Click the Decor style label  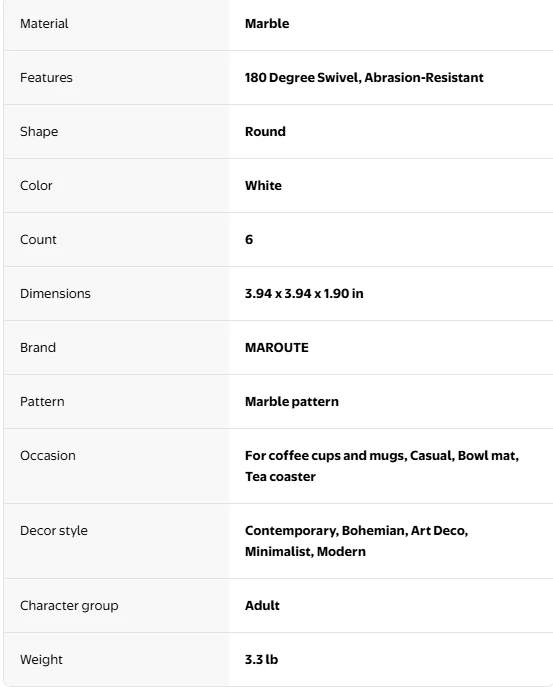tap(54, 531)
